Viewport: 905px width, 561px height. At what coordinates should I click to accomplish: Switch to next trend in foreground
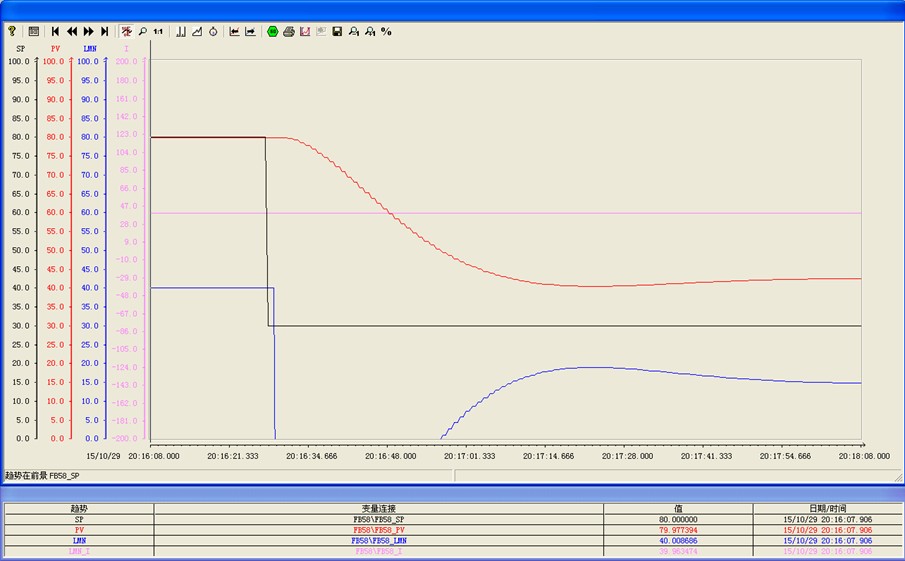pos(250,31)
